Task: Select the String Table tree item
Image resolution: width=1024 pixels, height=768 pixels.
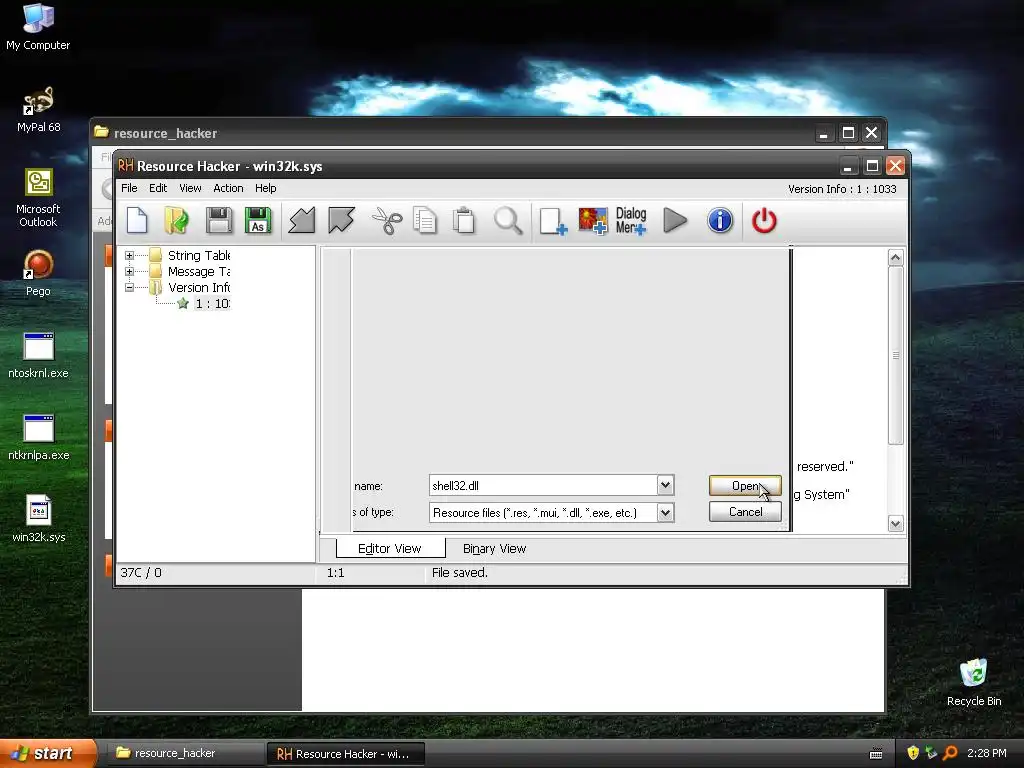Action: (199, 255)
